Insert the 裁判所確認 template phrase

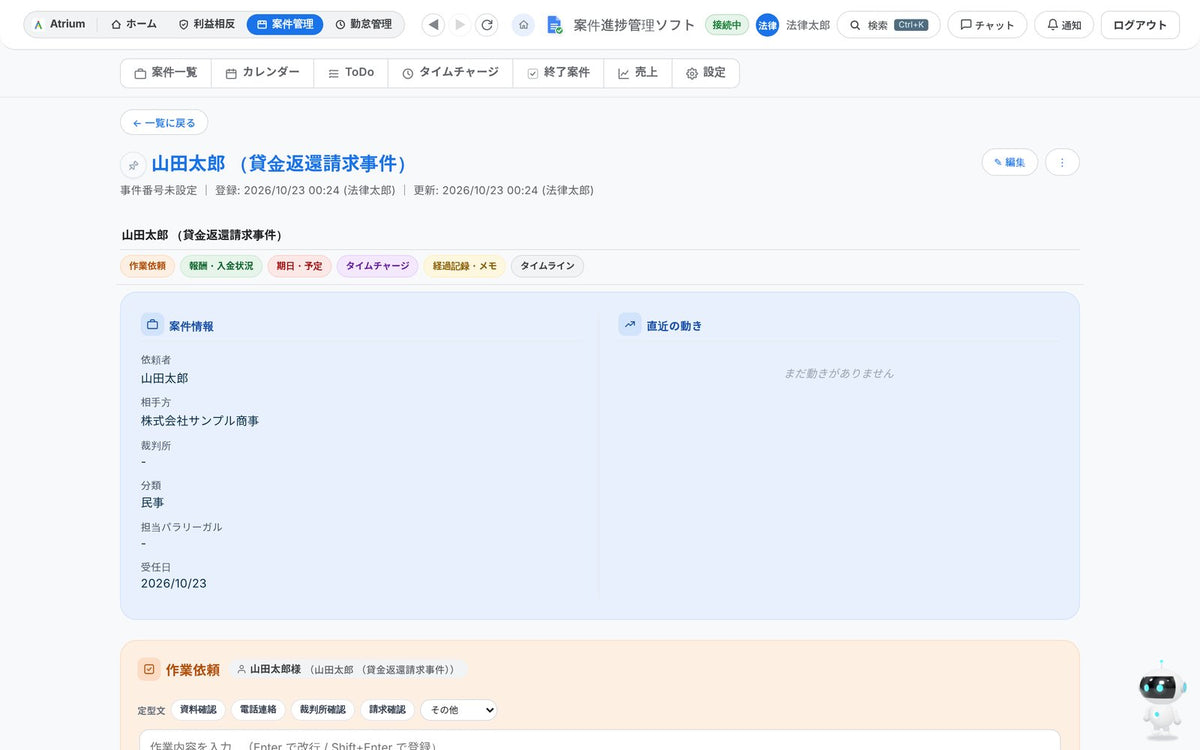point(323,709)
